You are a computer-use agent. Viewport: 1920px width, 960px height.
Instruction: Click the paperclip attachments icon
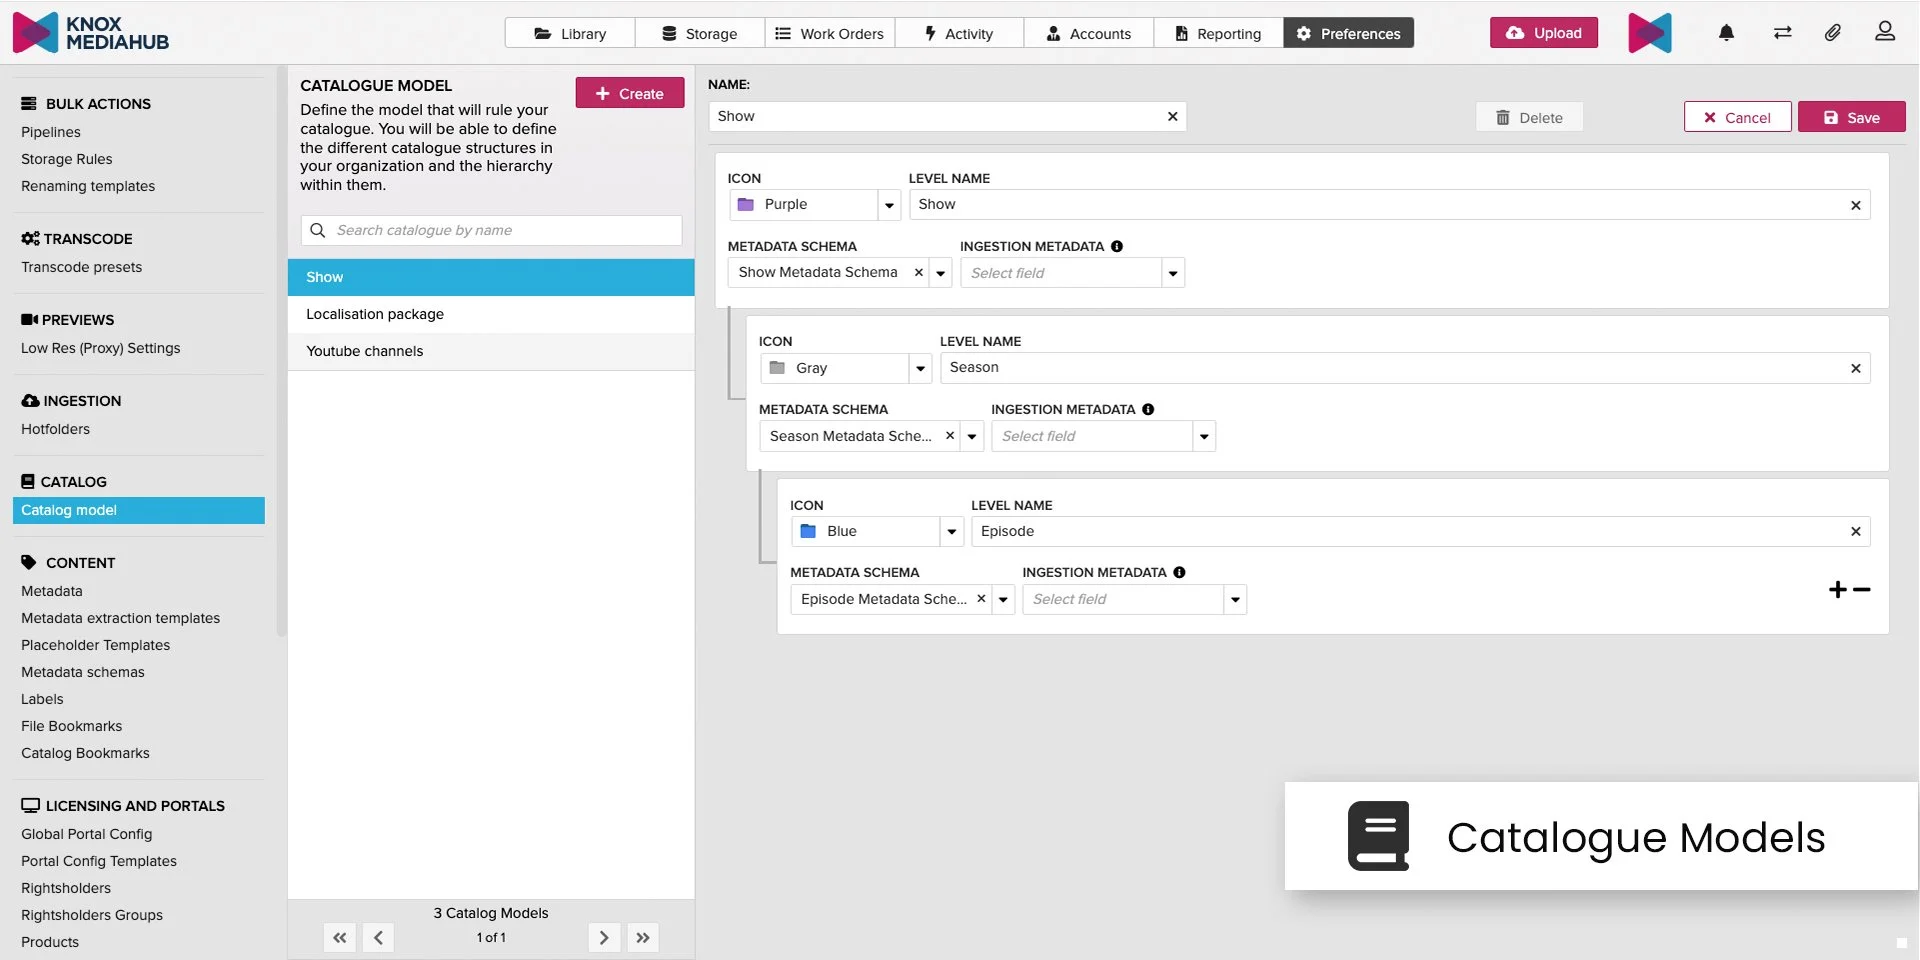[1833, 33]
